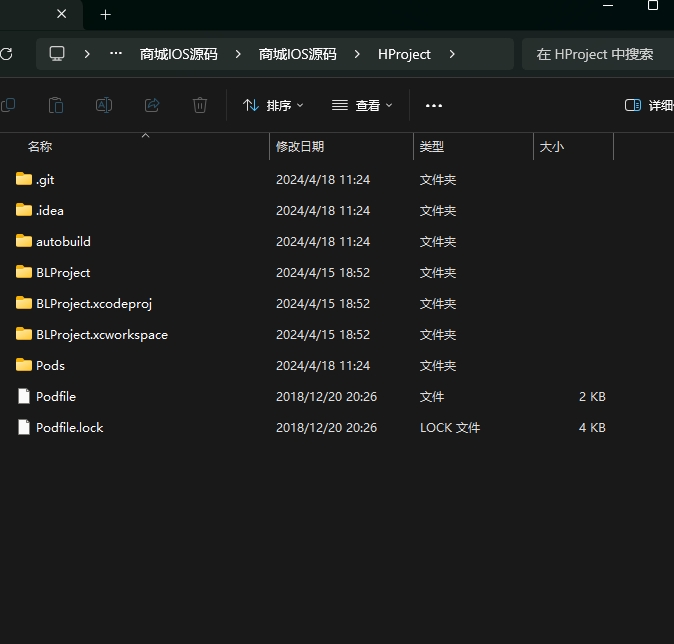Click the HProject breadcrumb segment
This screenshot has width=674, height=644.
404,54
